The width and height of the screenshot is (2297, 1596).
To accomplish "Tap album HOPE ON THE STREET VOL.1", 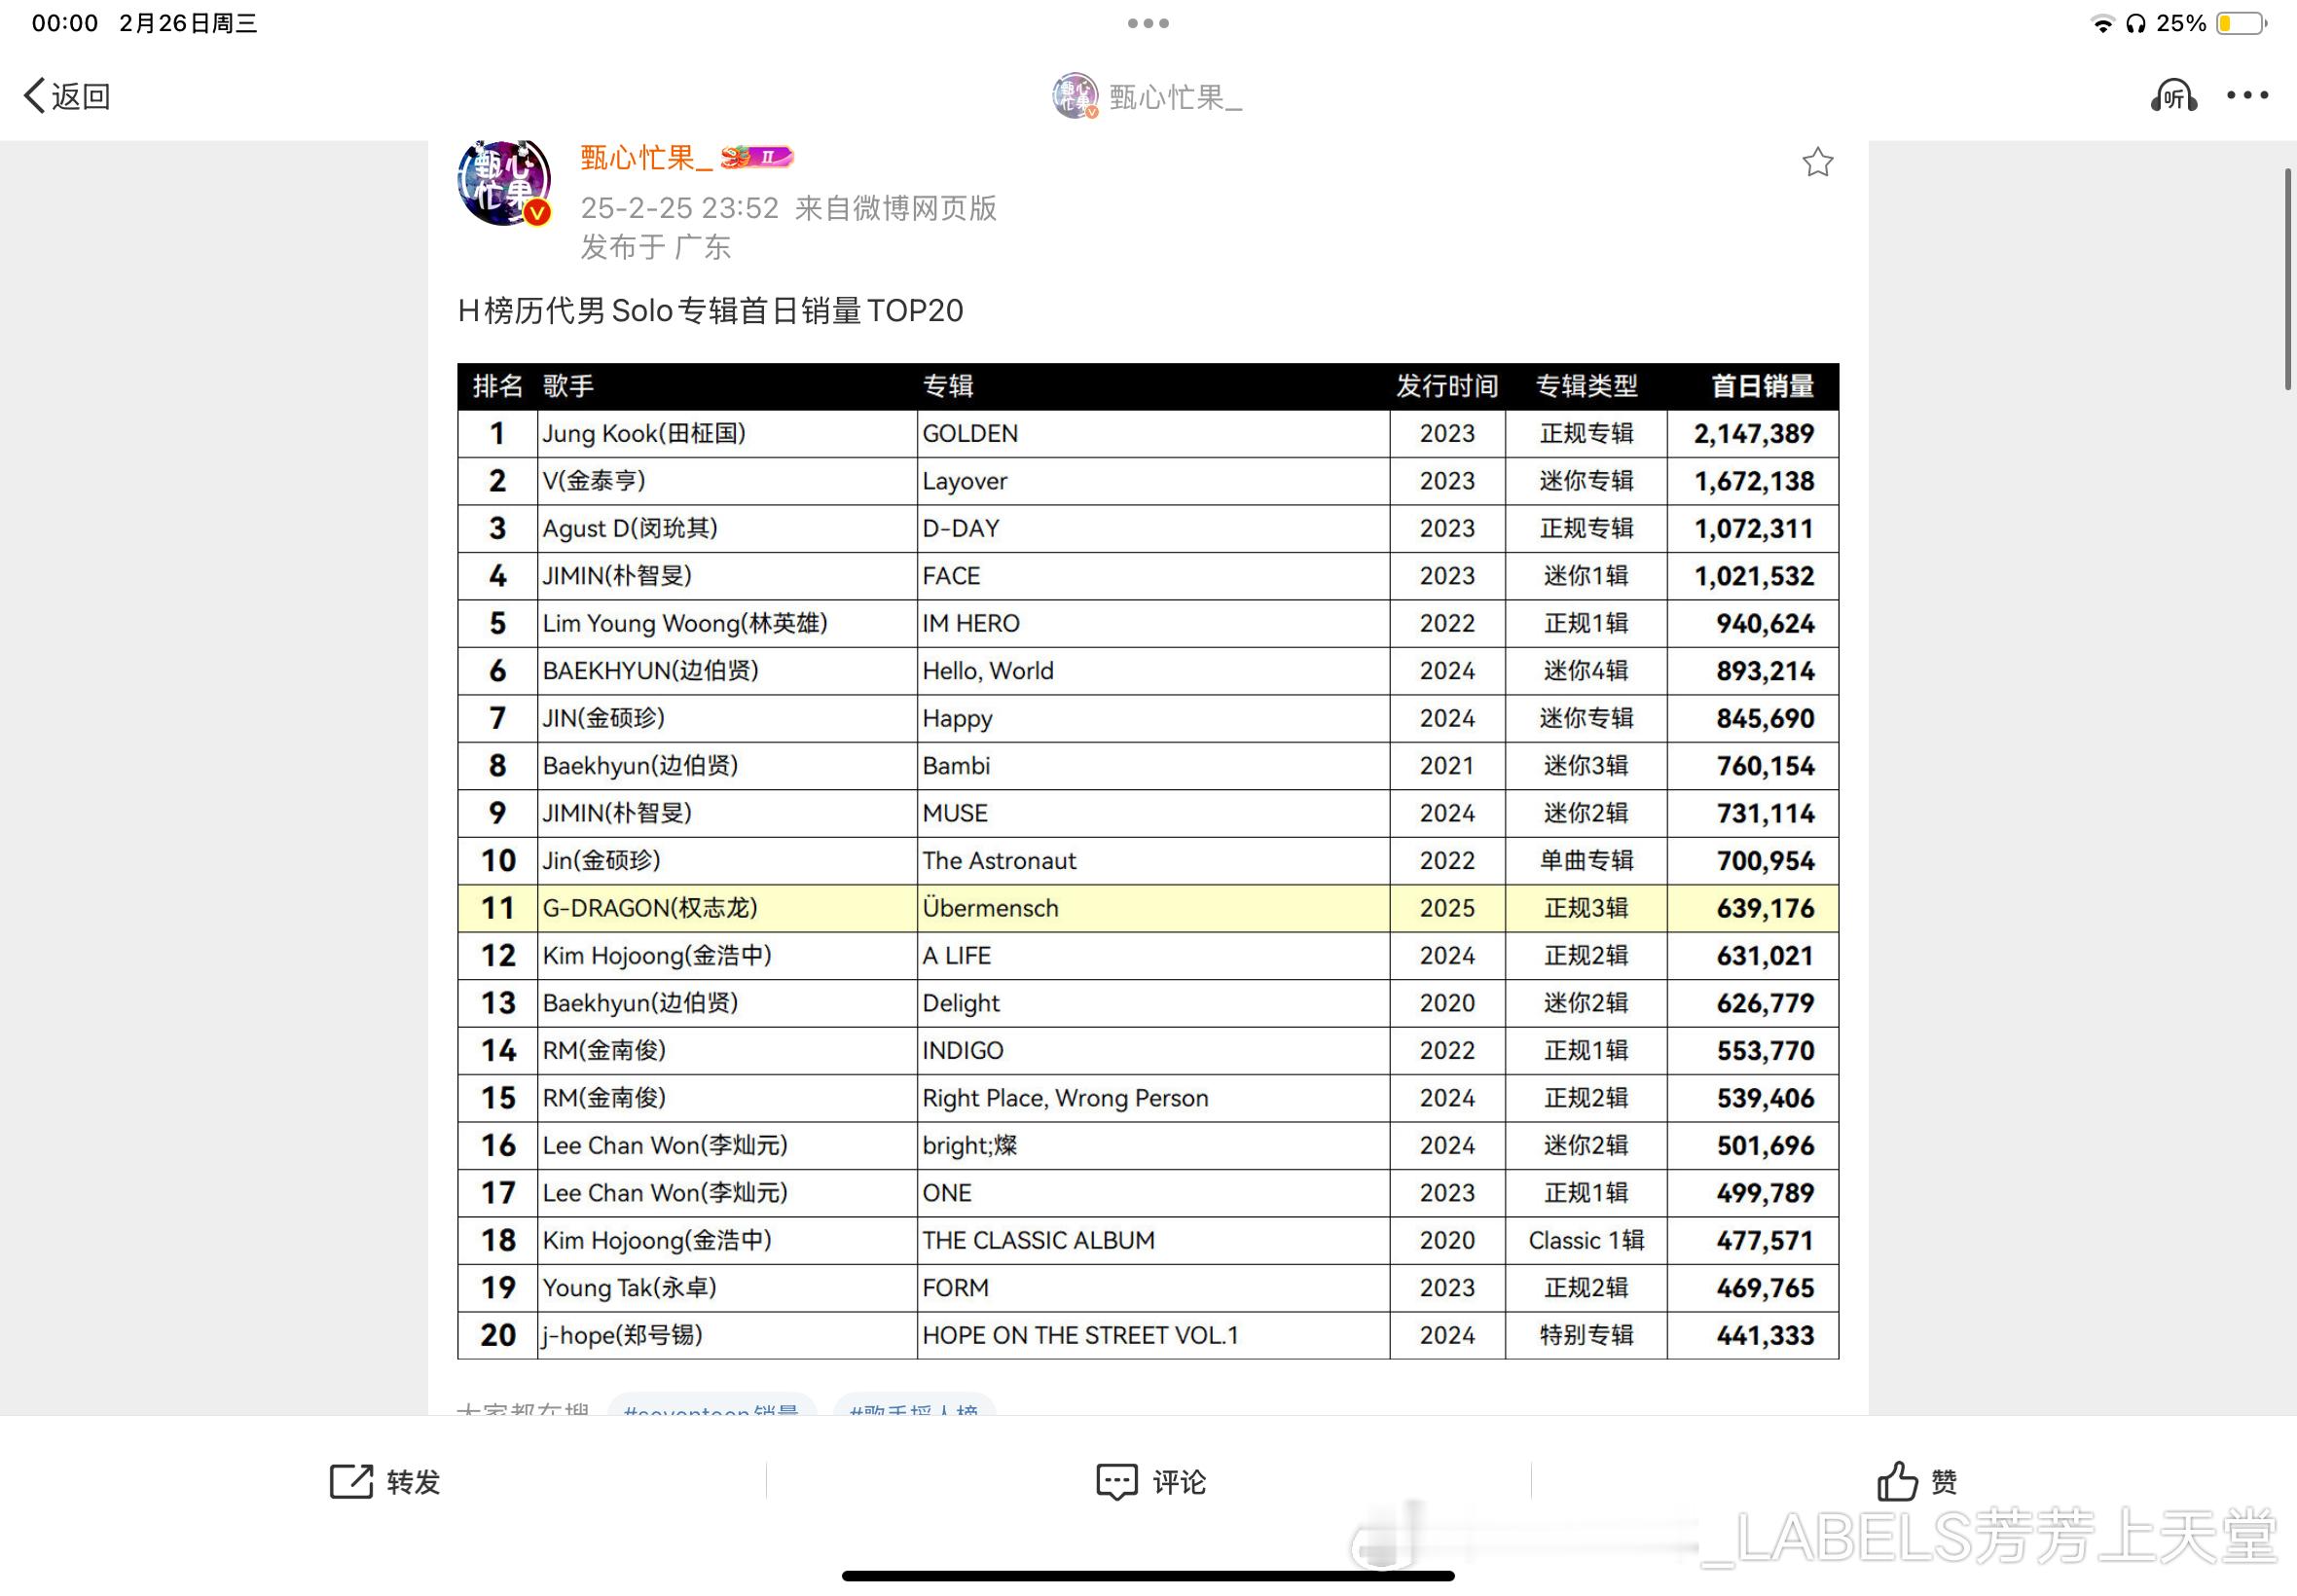I will [1153, 1336].
